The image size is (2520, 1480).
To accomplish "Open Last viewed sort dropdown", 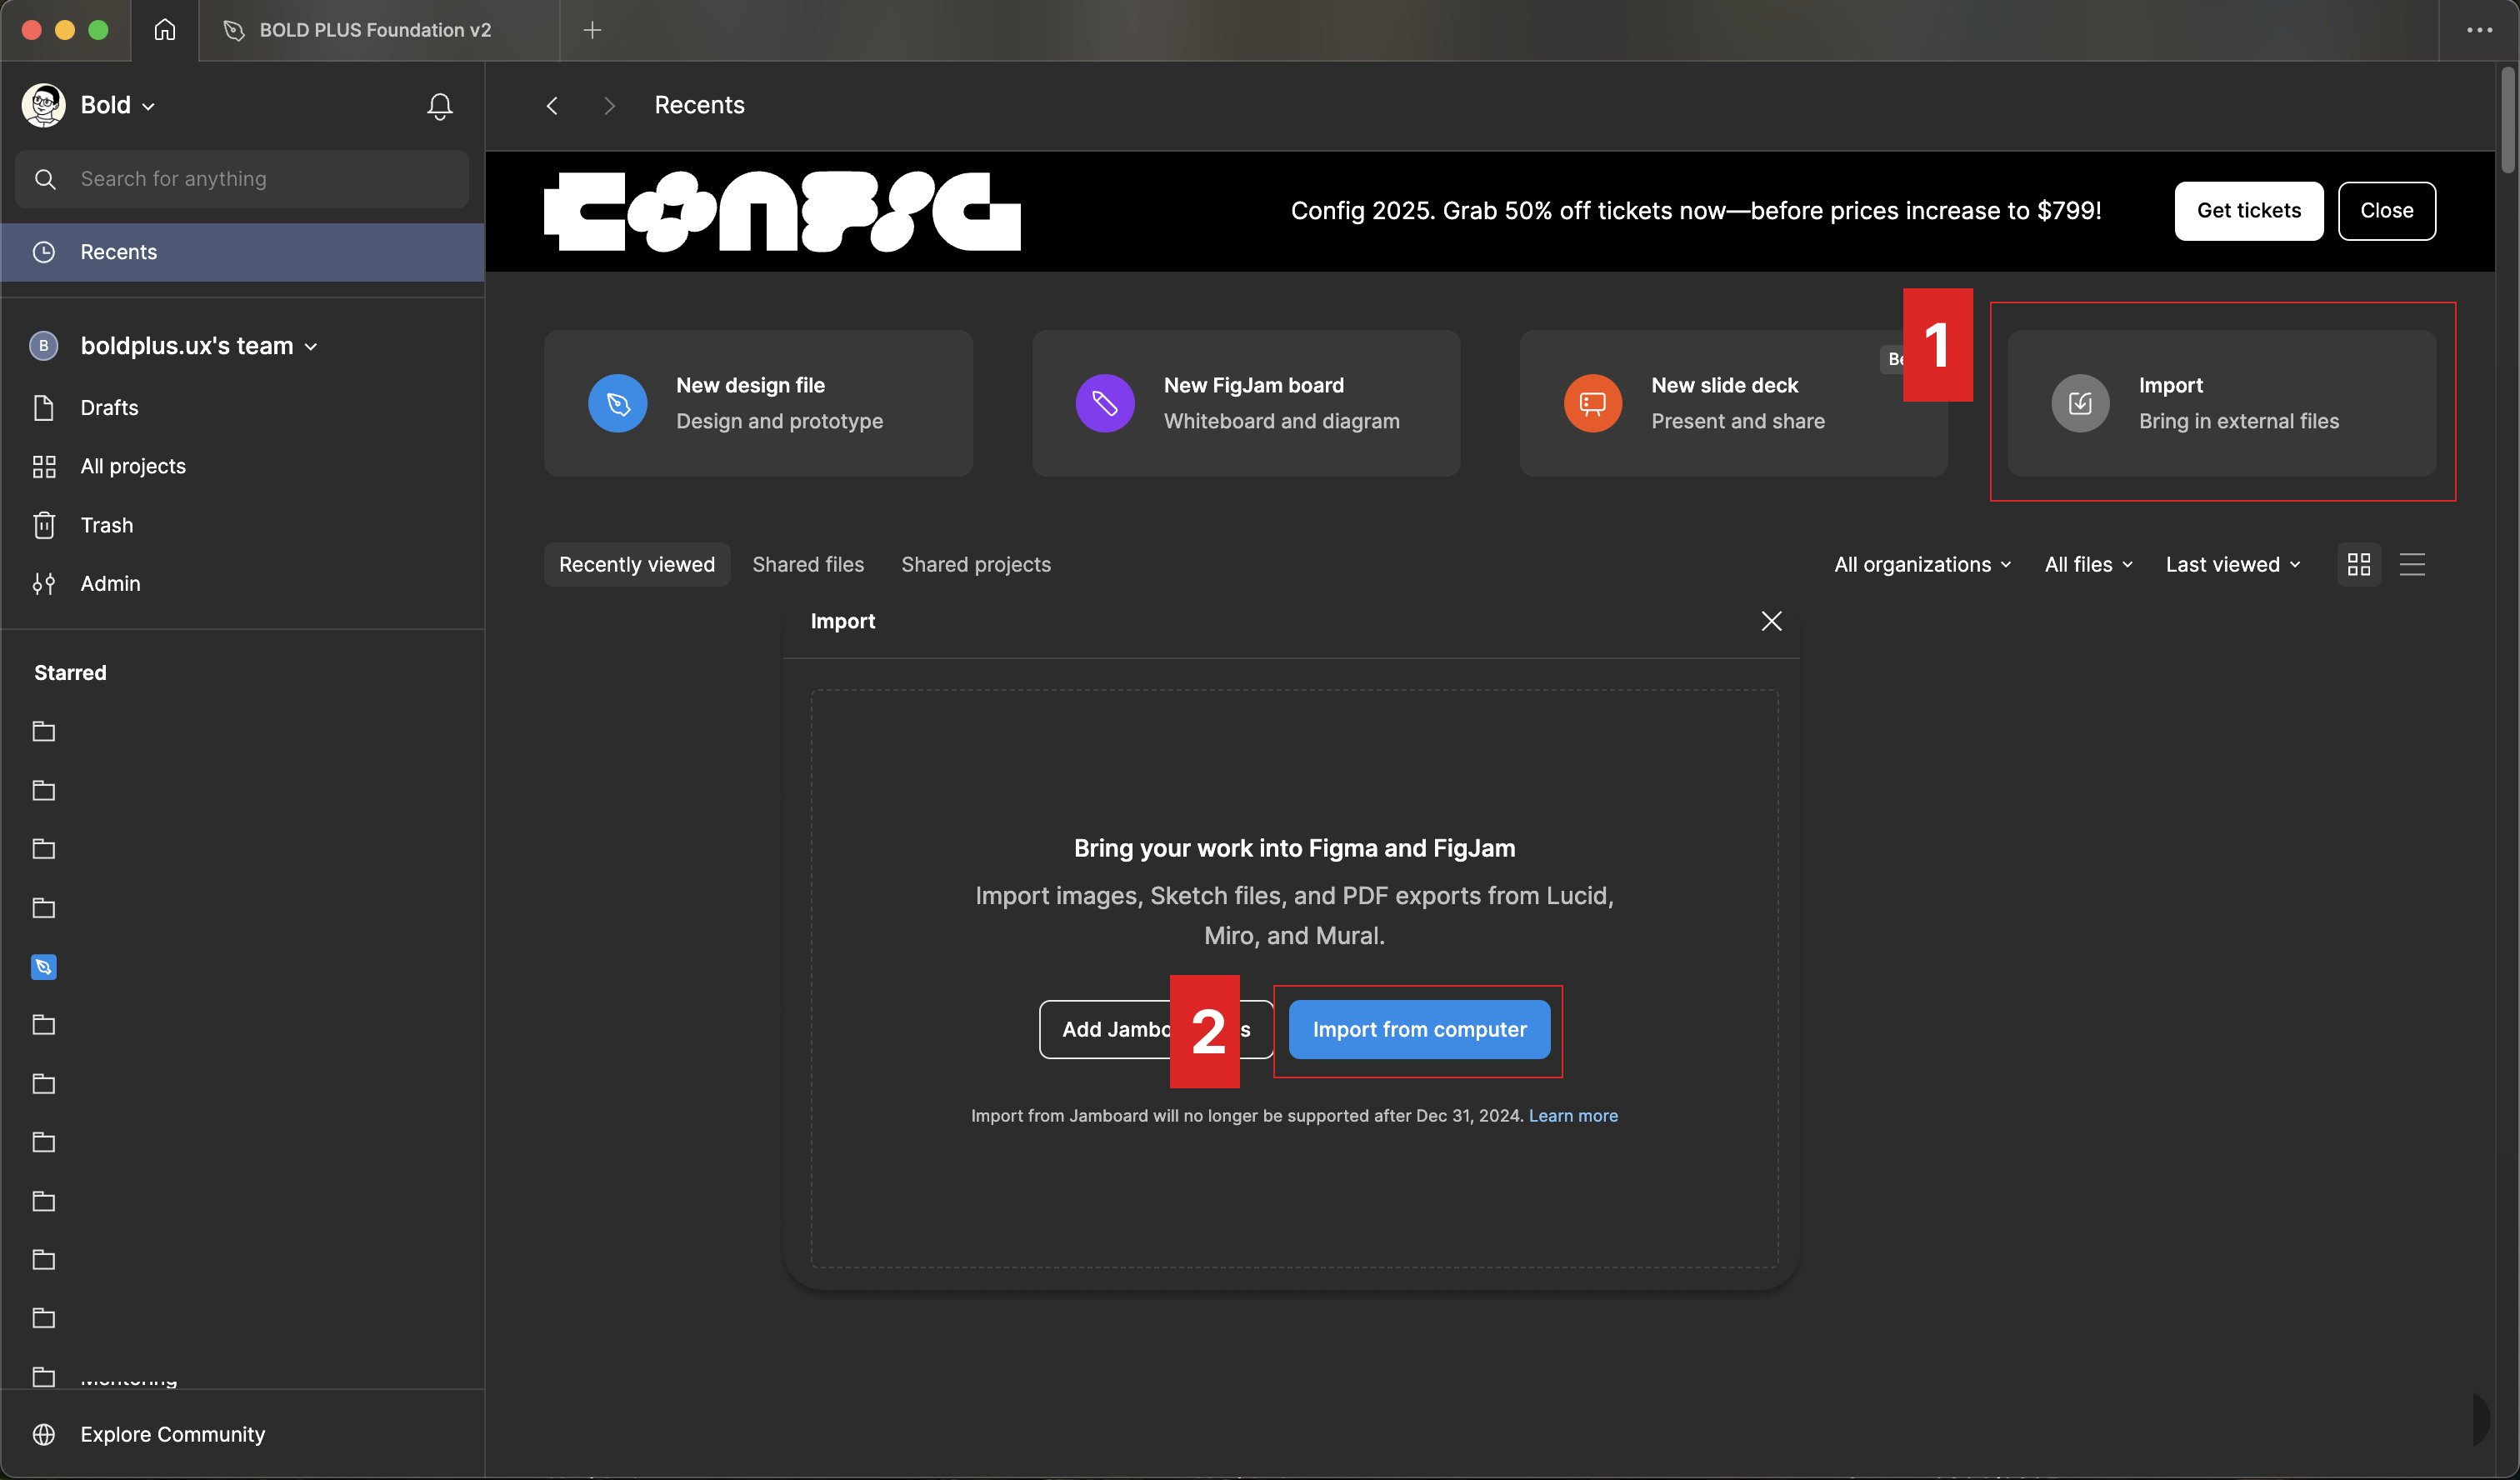I will (2233, 564).
